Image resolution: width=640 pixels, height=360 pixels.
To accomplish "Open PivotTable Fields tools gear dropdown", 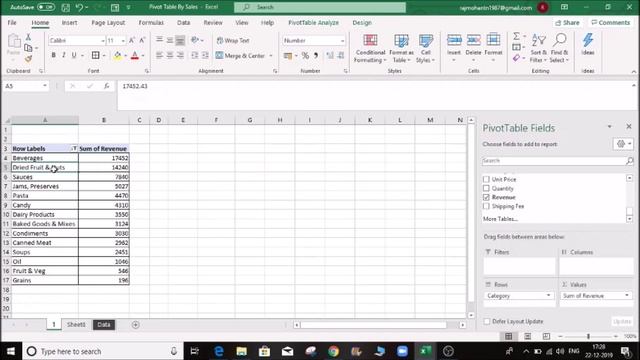I will pos(623,144).
